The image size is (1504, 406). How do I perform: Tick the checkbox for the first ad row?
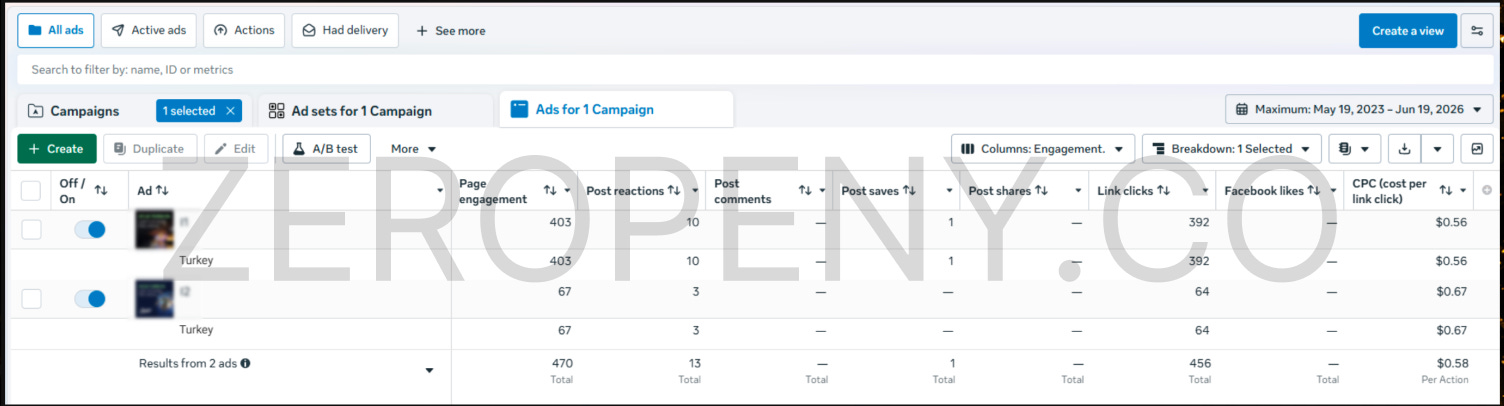[x=31, y=230]
